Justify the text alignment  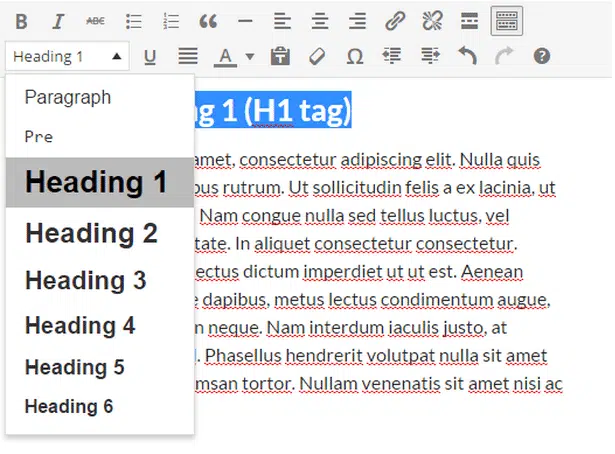(188, 56)
